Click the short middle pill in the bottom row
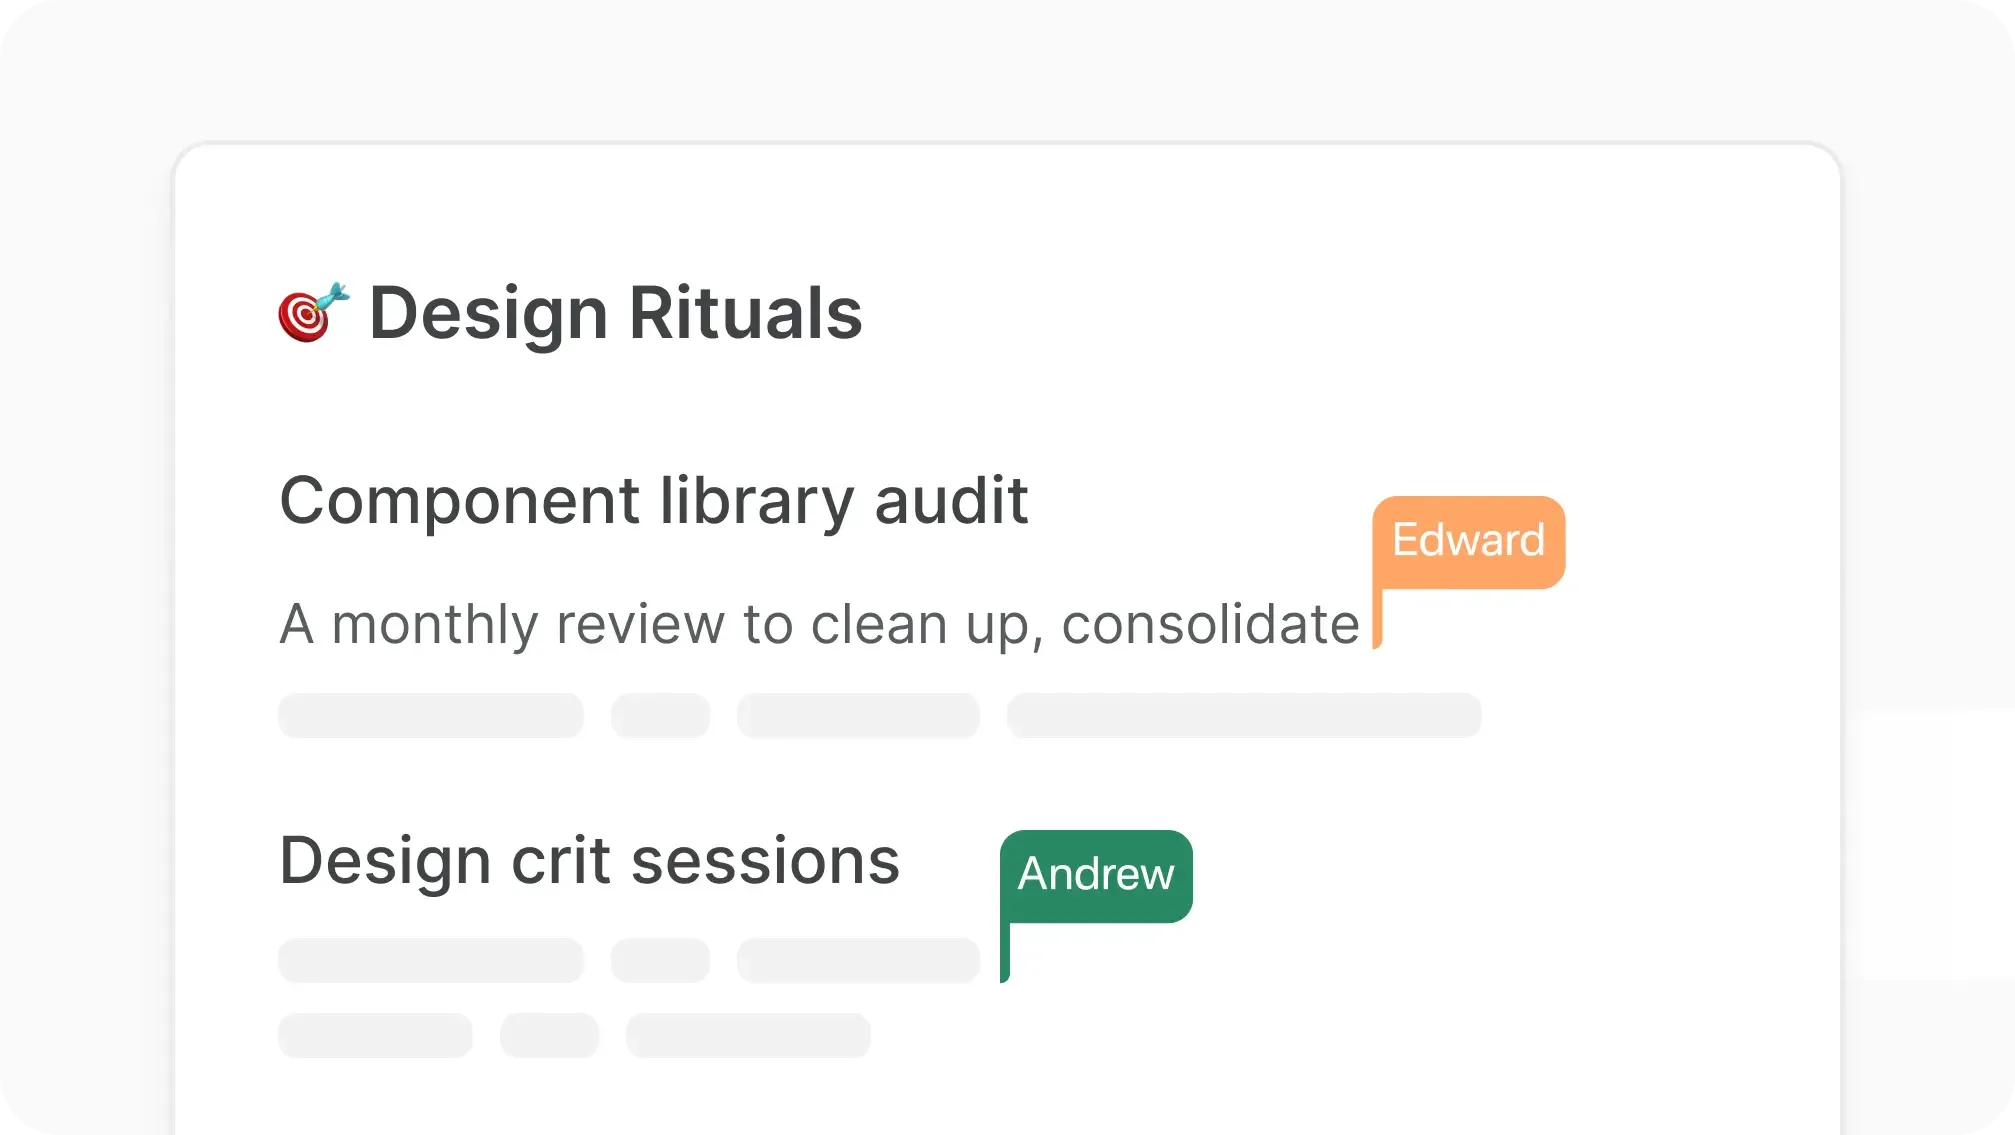 click(549, 1036)
